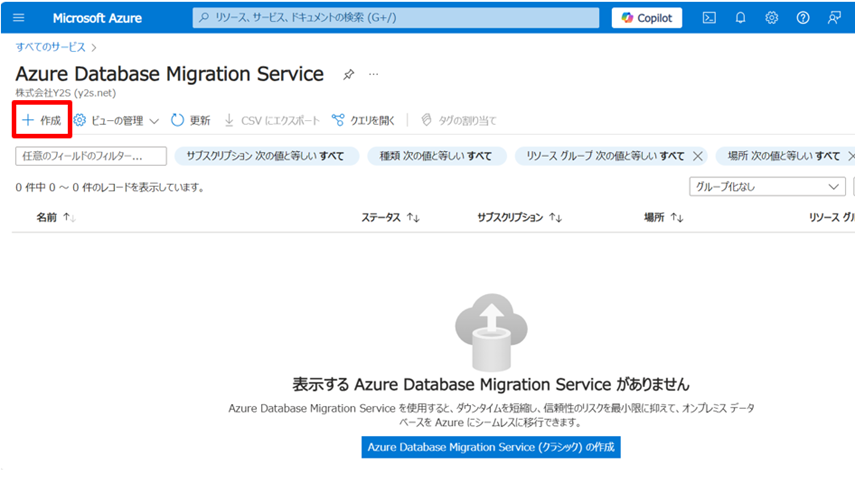Click the 作成 (create) button
The image size is (855, 498).
click(42, 120)
